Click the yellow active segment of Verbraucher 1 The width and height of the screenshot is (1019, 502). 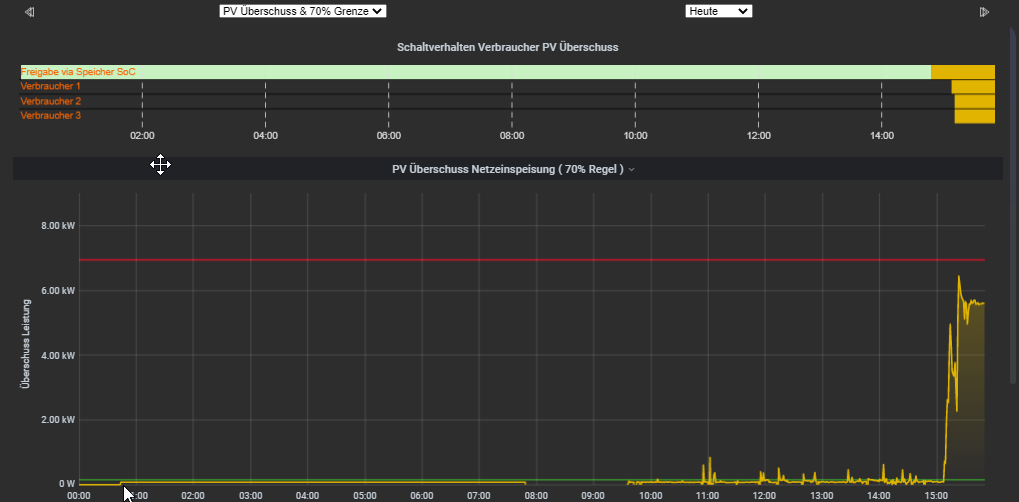(x=974, y=86)
